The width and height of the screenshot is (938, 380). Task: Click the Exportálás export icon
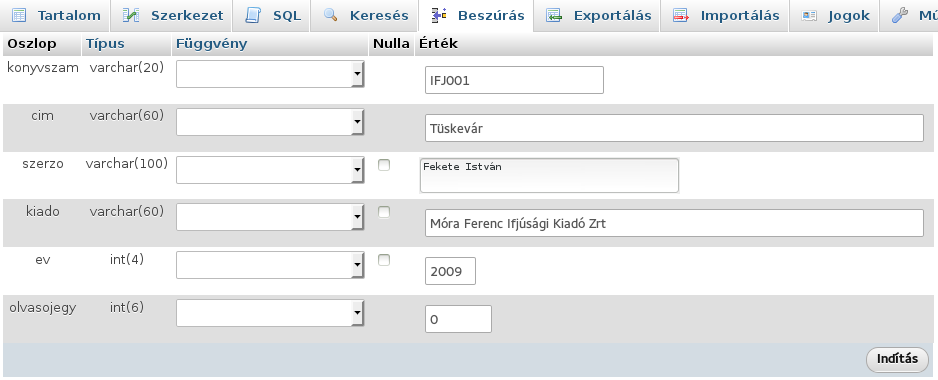click(554, 15)
